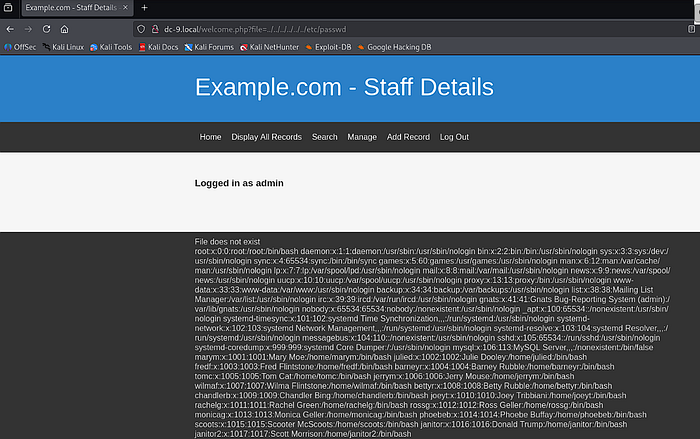
Task: Go to Home in site navigation
Action: point(210,137)
